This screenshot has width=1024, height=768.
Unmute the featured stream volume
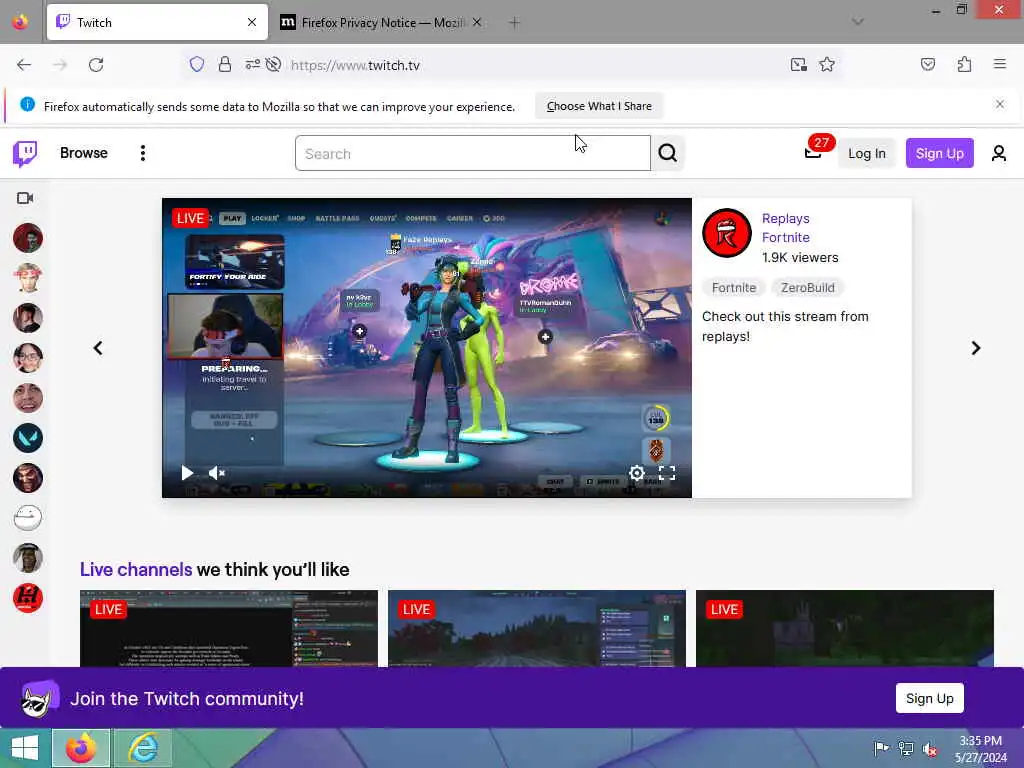[x=216, y=473]
